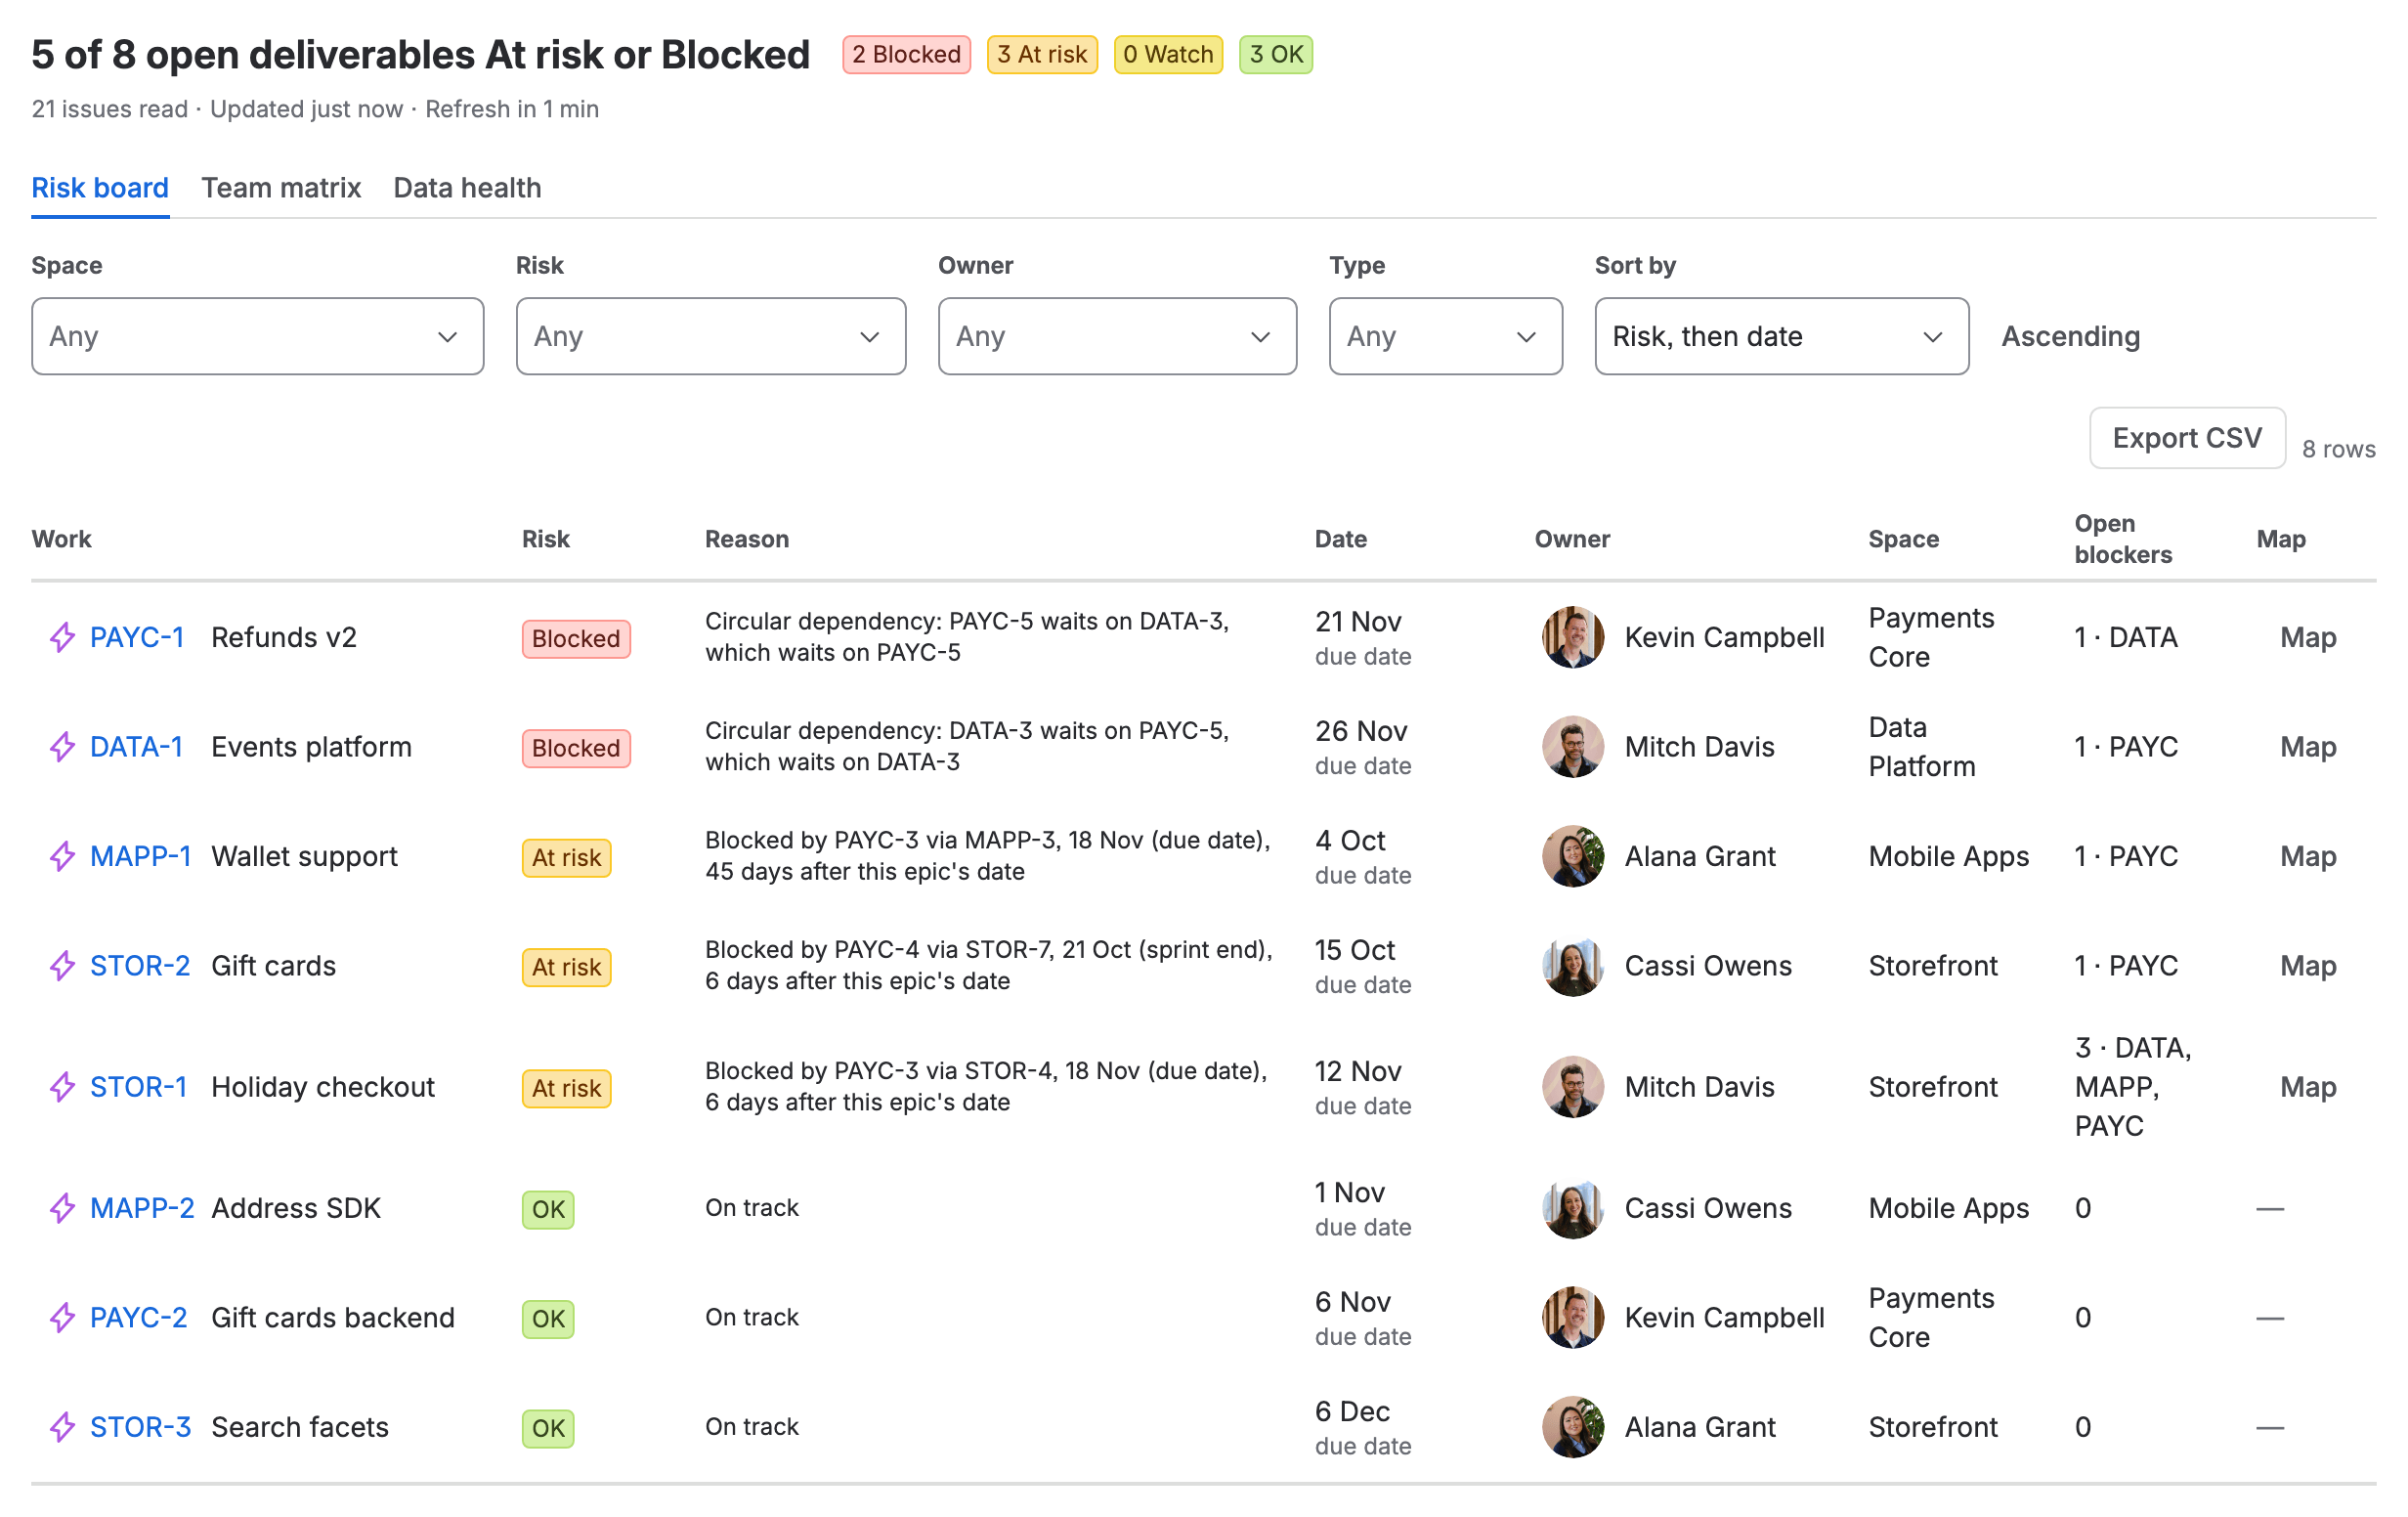Open the Space filter dropdown
The height and width of the screenshot is (1517, 2408).
257,336
